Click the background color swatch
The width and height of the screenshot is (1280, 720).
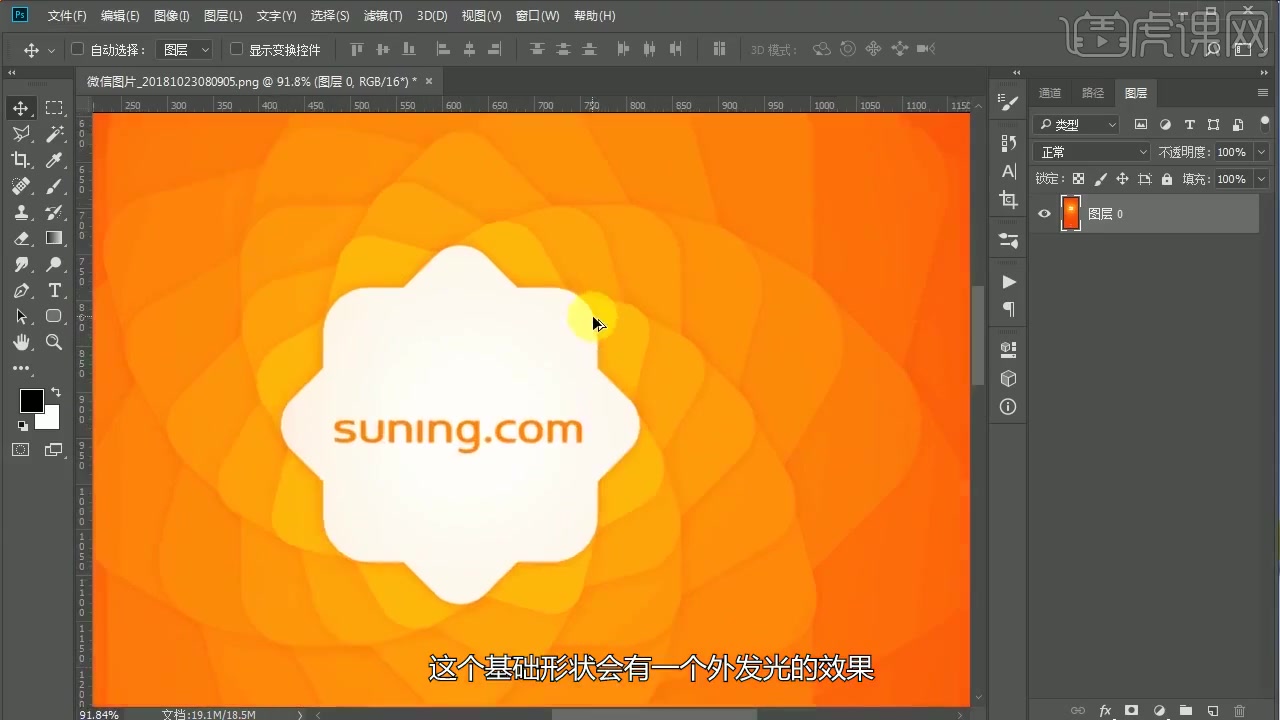pos(50,420)
